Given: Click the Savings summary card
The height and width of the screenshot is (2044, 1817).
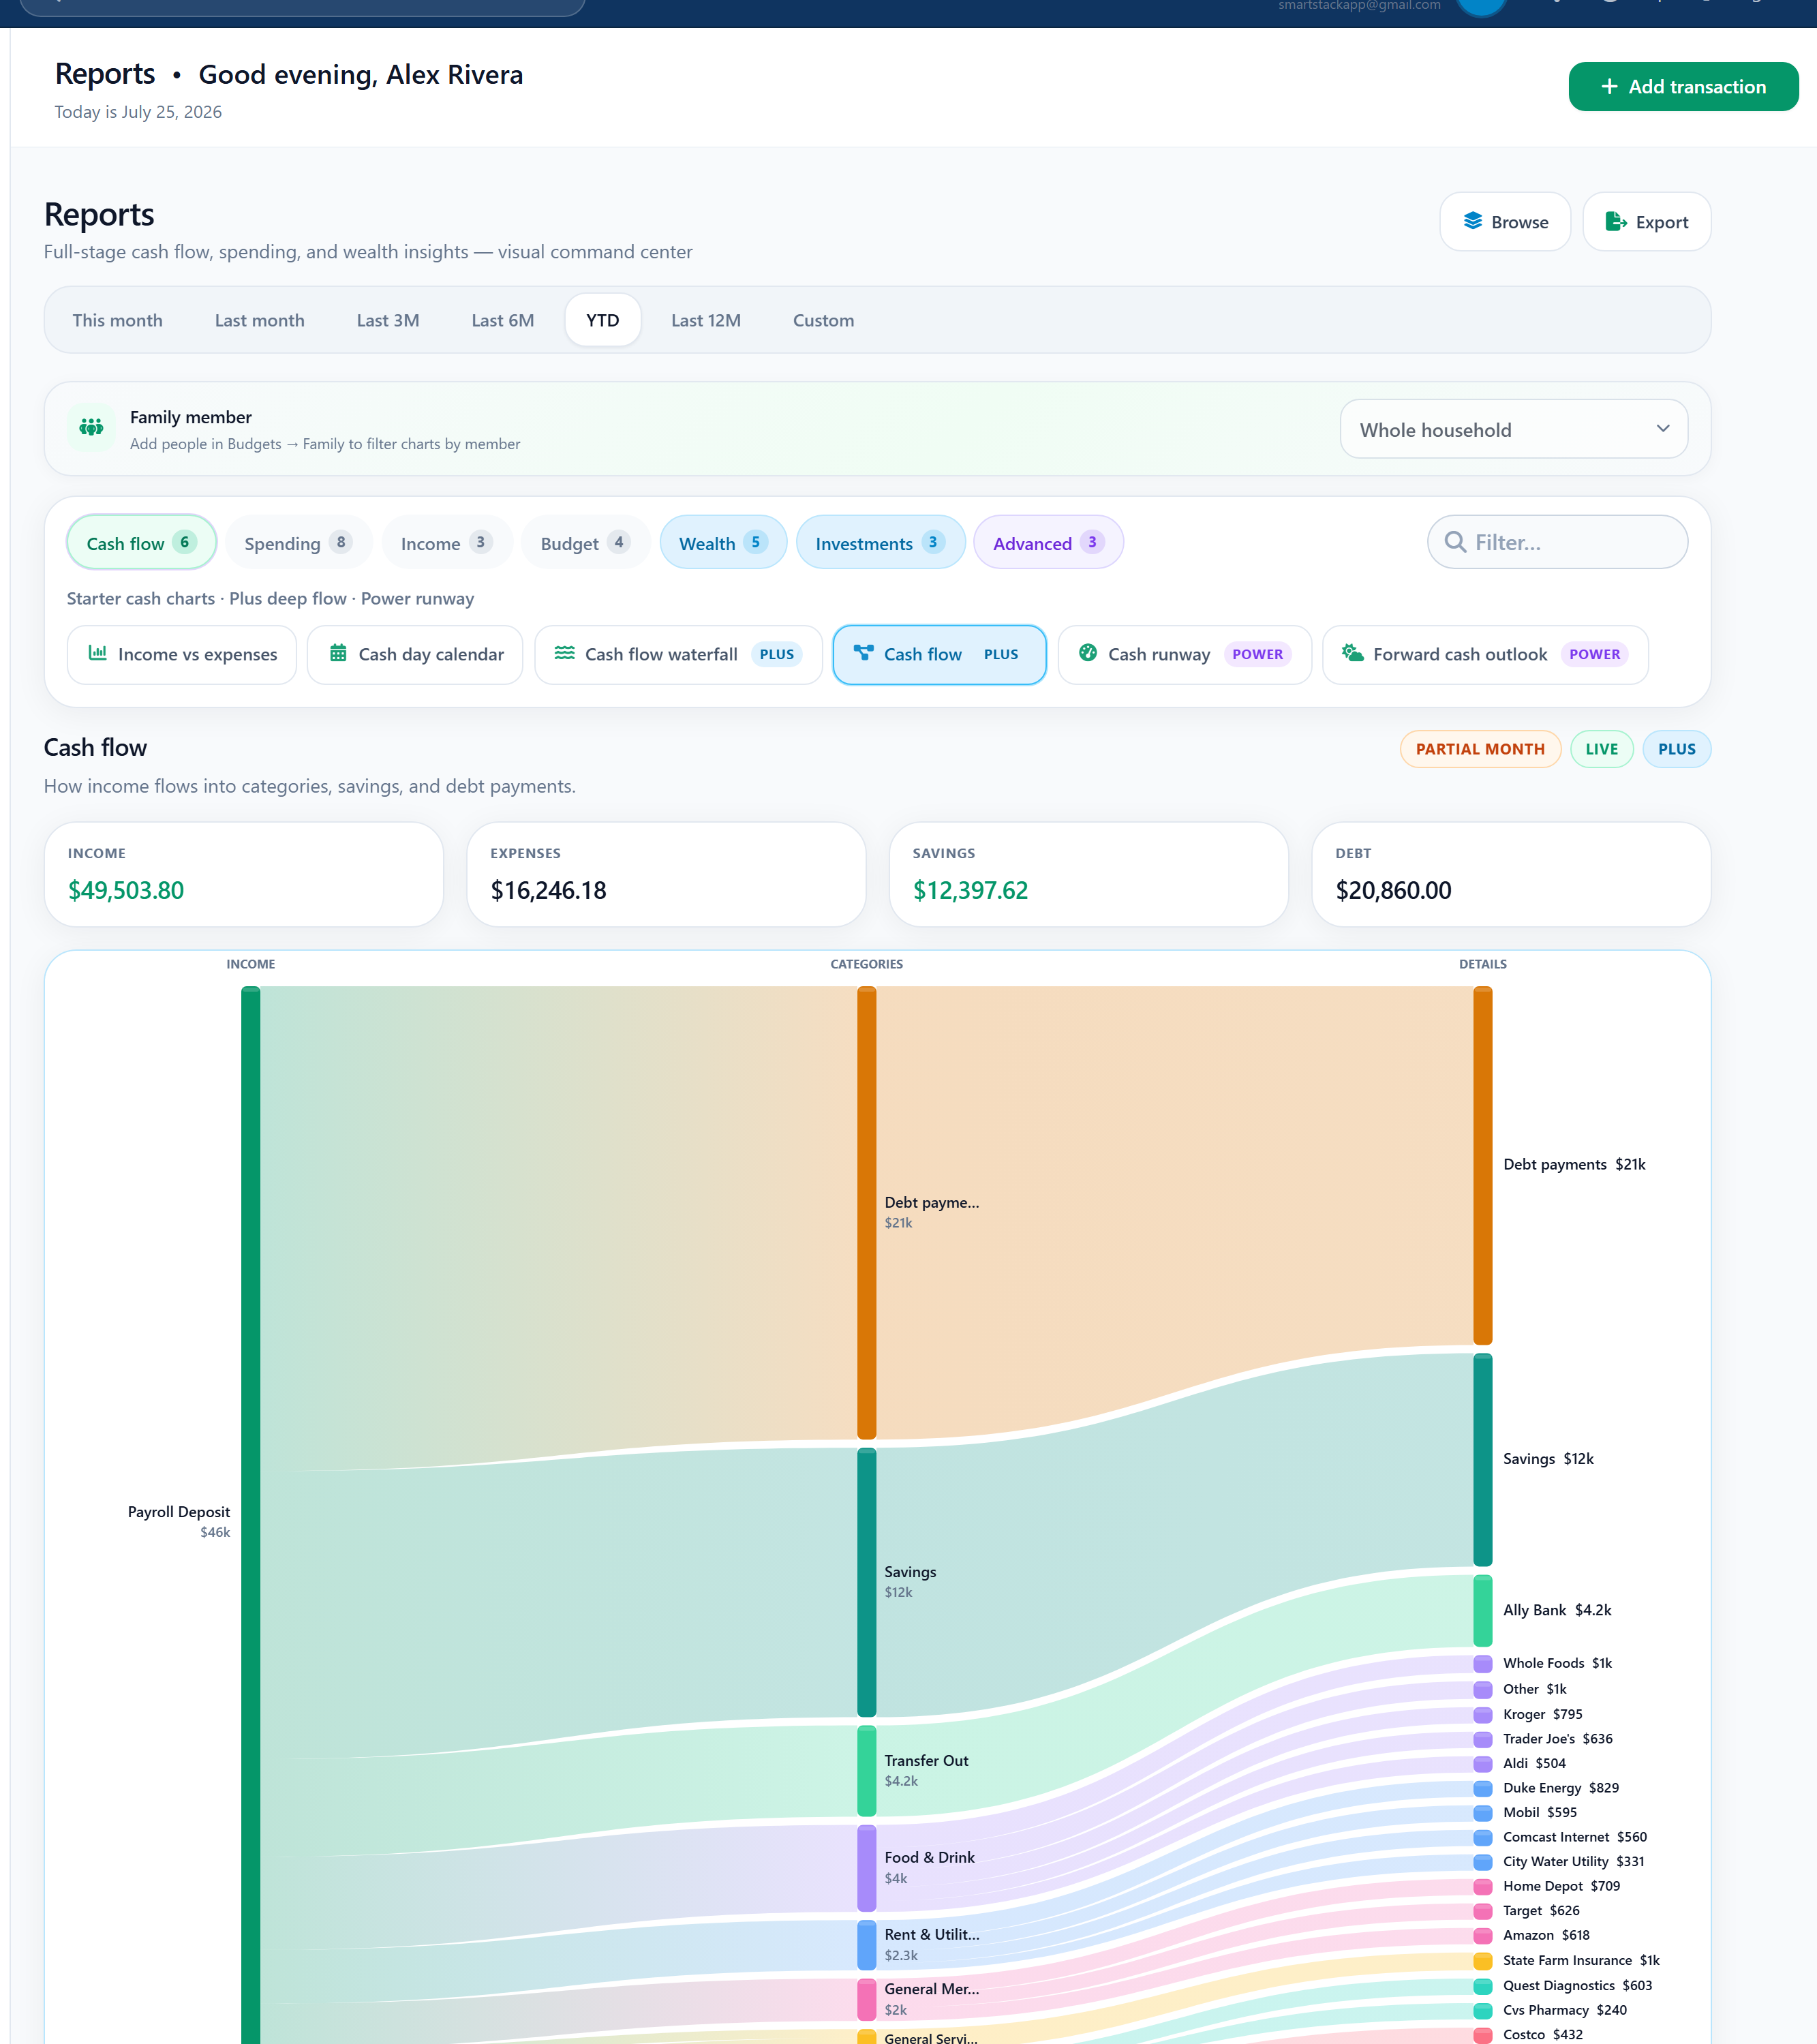Looking at the screenshot, I should [x=1088, y=874].
